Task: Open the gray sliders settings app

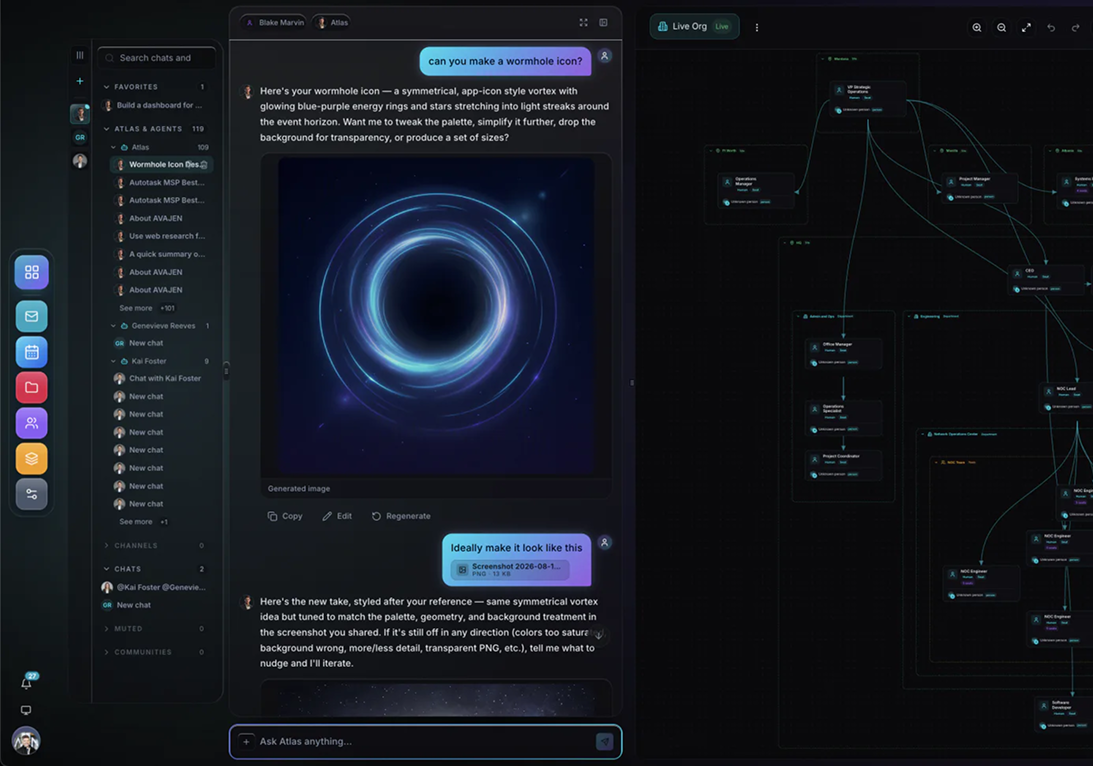Action: [31, 494]
